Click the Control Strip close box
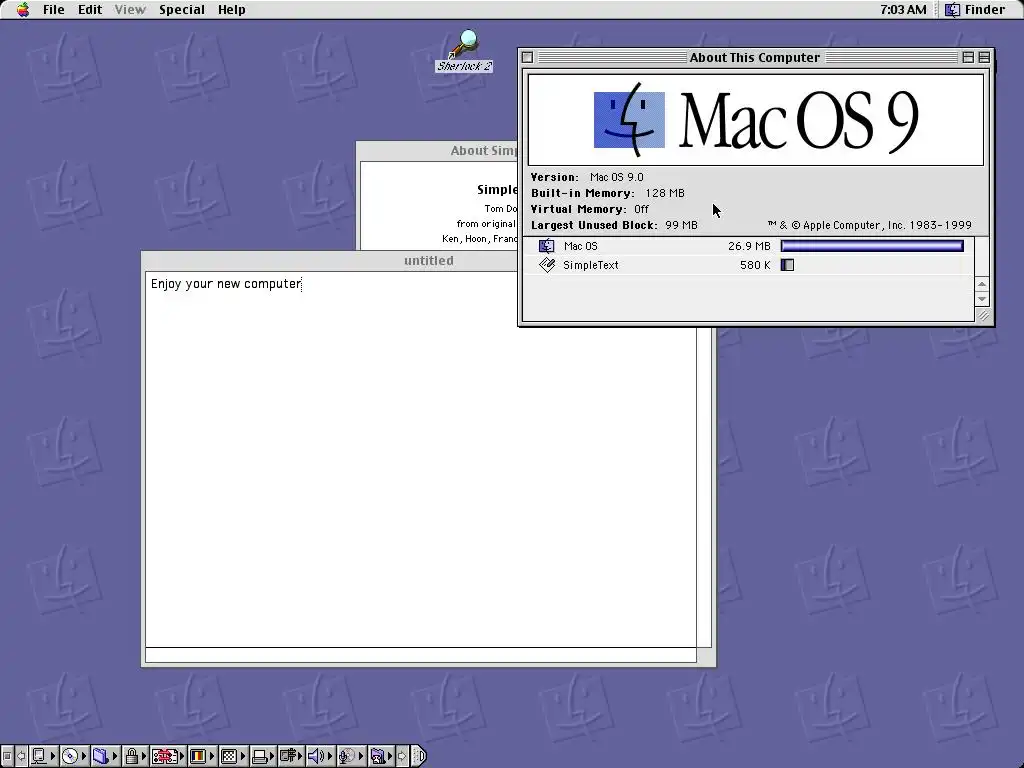 pyautogui.click(x=7, y=756)
